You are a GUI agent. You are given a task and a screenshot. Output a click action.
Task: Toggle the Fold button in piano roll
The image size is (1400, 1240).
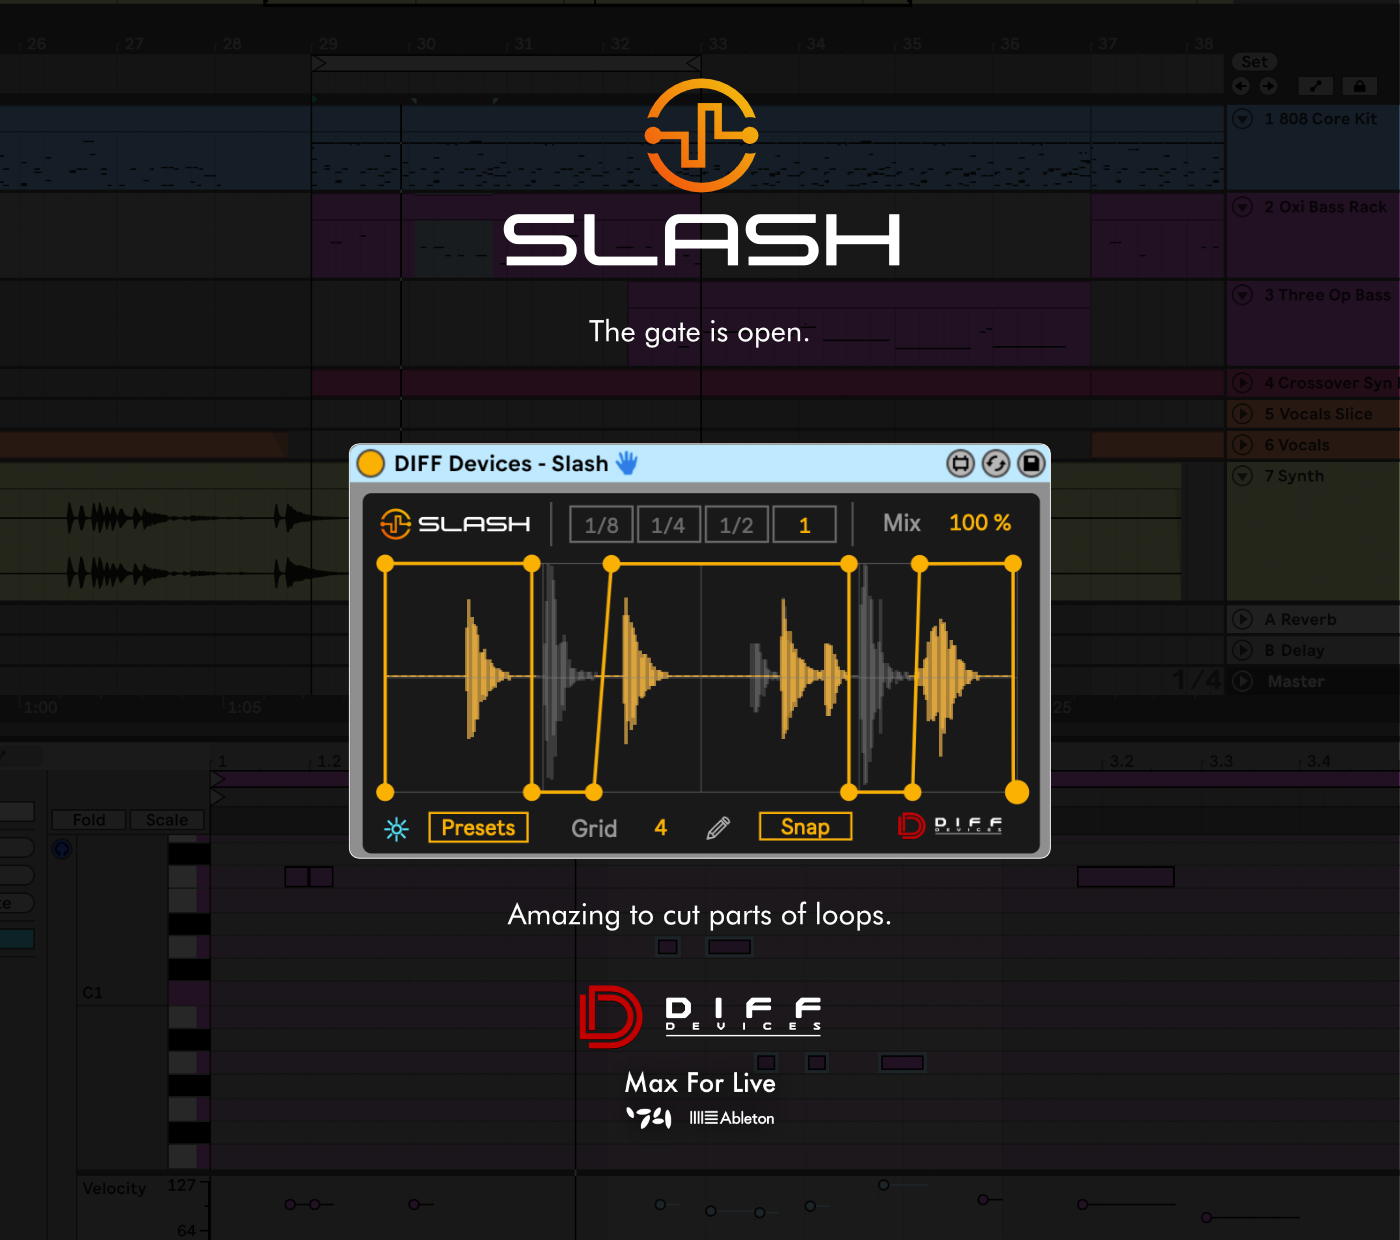tap(89, 820)
